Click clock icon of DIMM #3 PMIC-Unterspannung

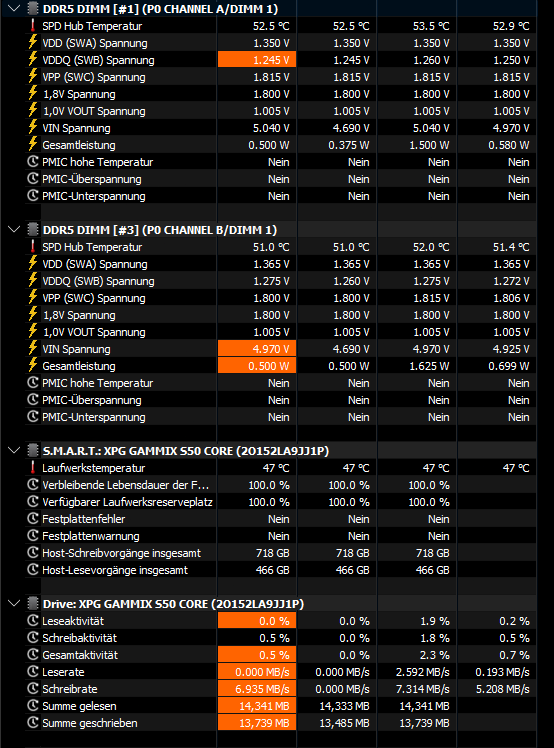[32, 416]
